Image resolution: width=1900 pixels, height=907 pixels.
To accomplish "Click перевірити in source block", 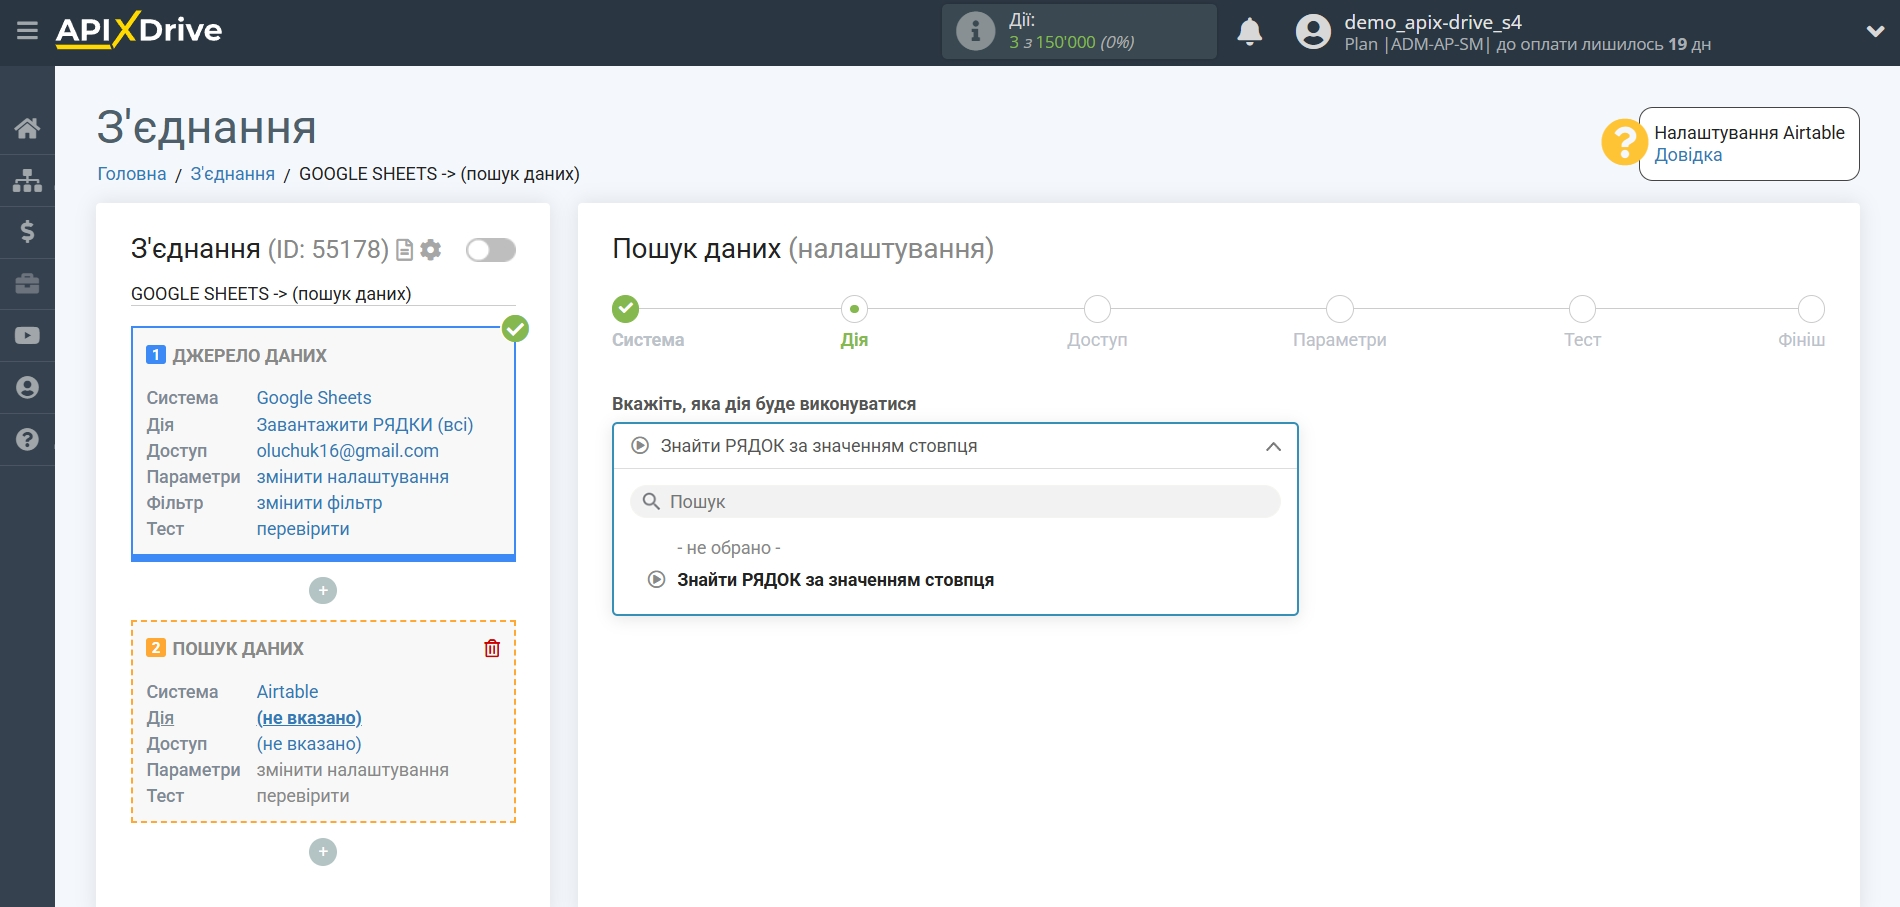I will (x=303, y=529).
